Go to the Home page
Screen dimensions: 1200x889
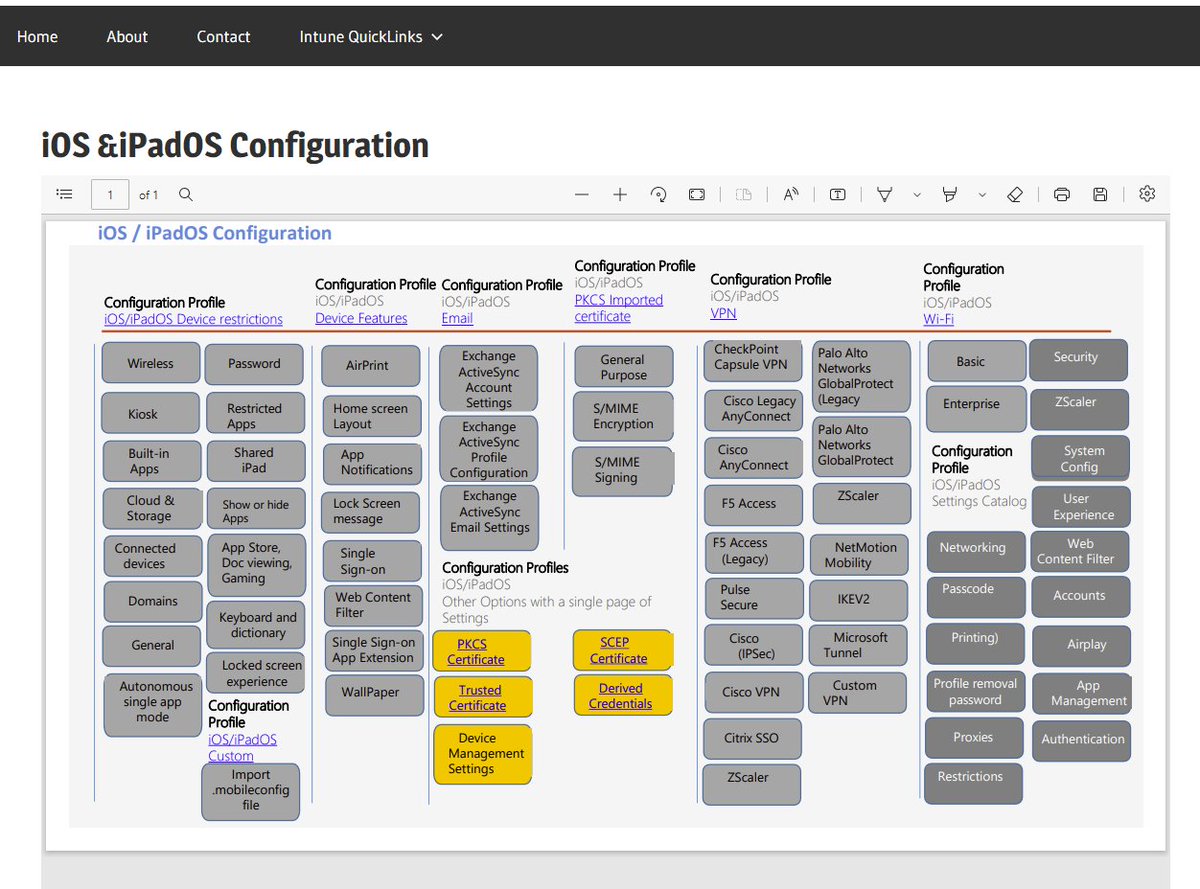37,37
